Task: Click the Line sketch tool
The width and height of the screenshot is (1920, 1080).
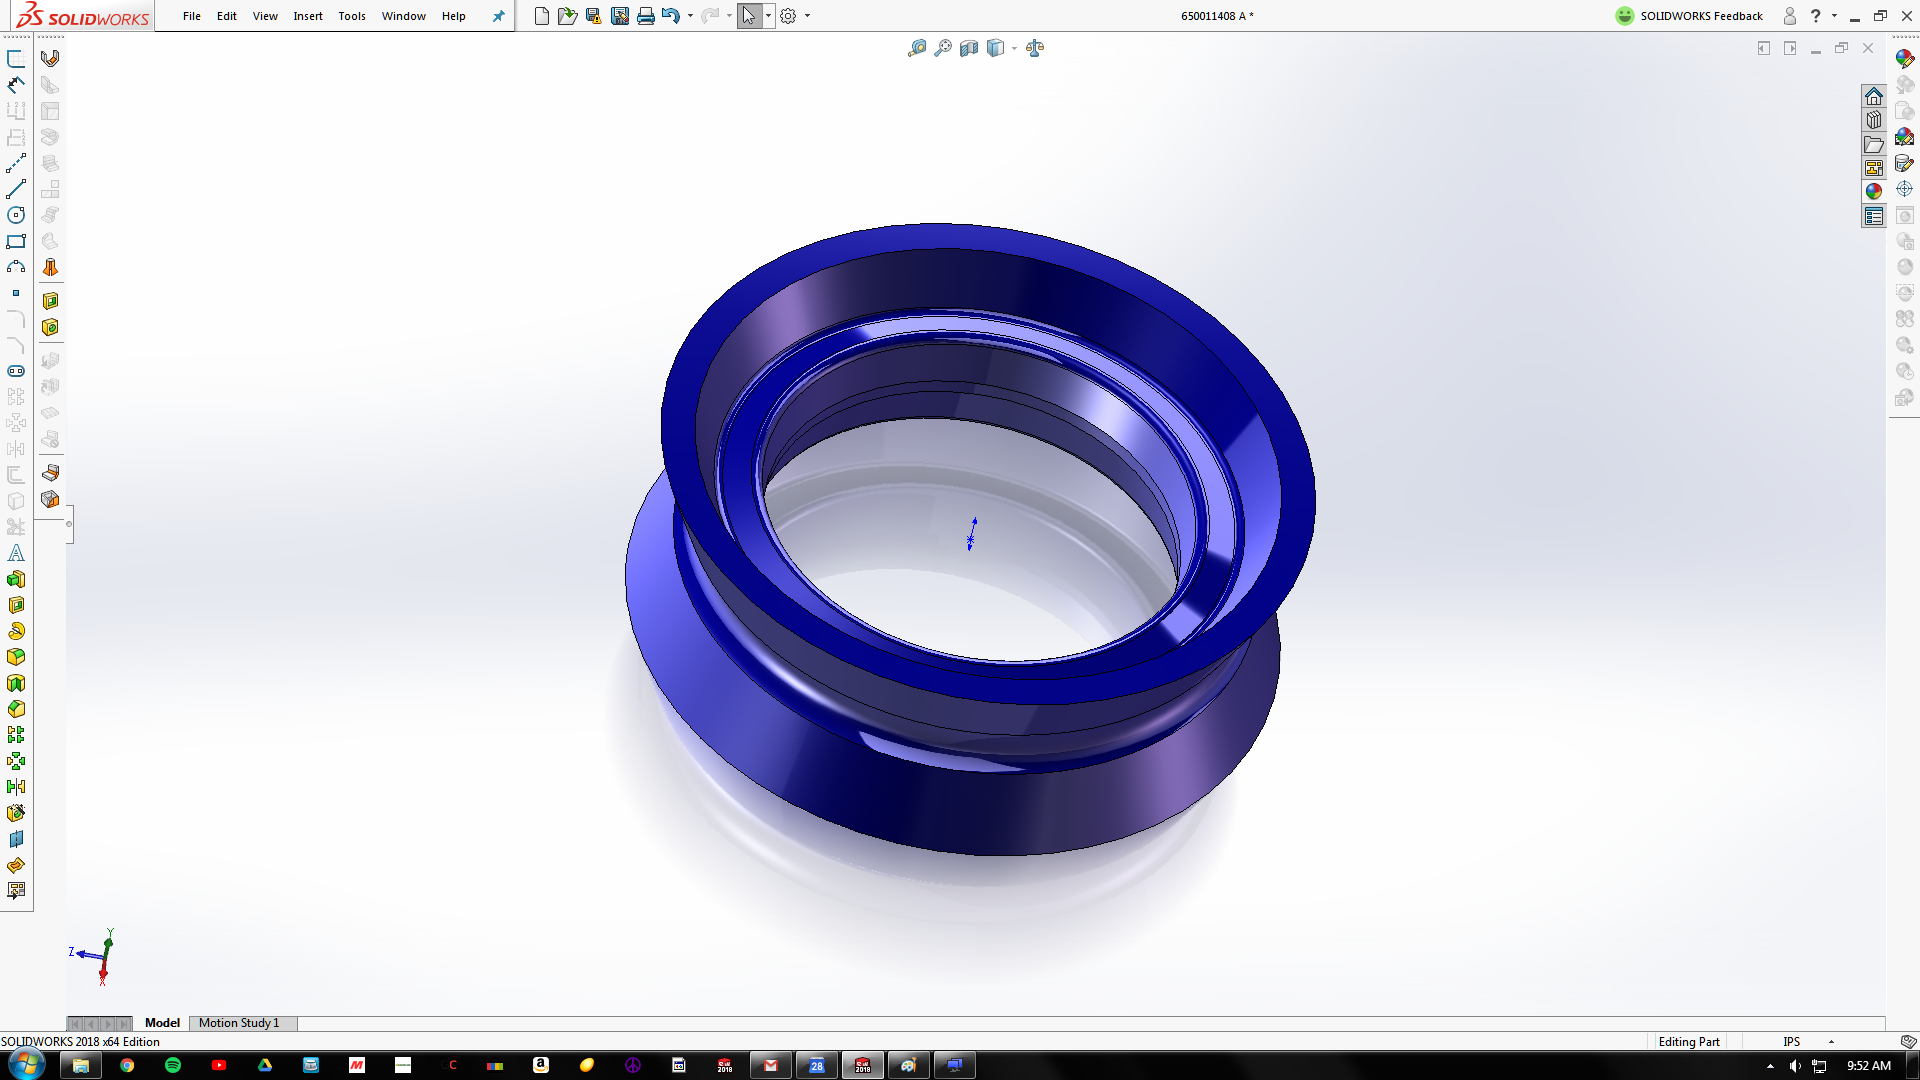Action: click(16, 188)
